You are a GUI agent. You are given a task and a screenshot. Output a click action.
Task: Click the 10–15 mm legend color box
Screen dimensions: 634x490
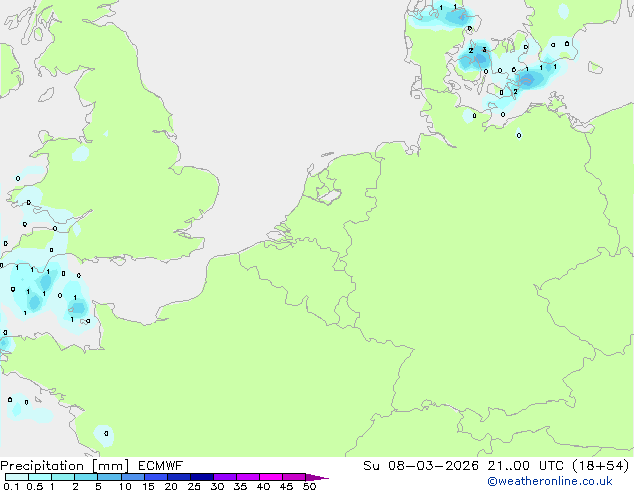pos(132,477)
